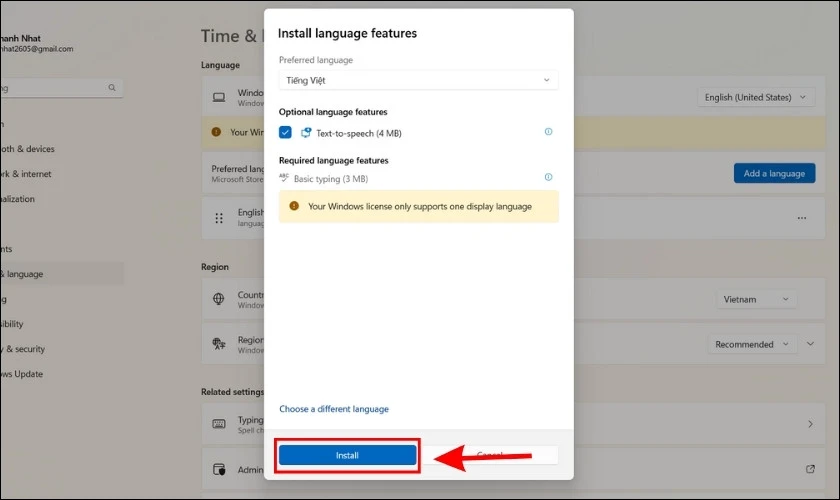
Task: Click the Region section heading
Action: pos(215,266)
